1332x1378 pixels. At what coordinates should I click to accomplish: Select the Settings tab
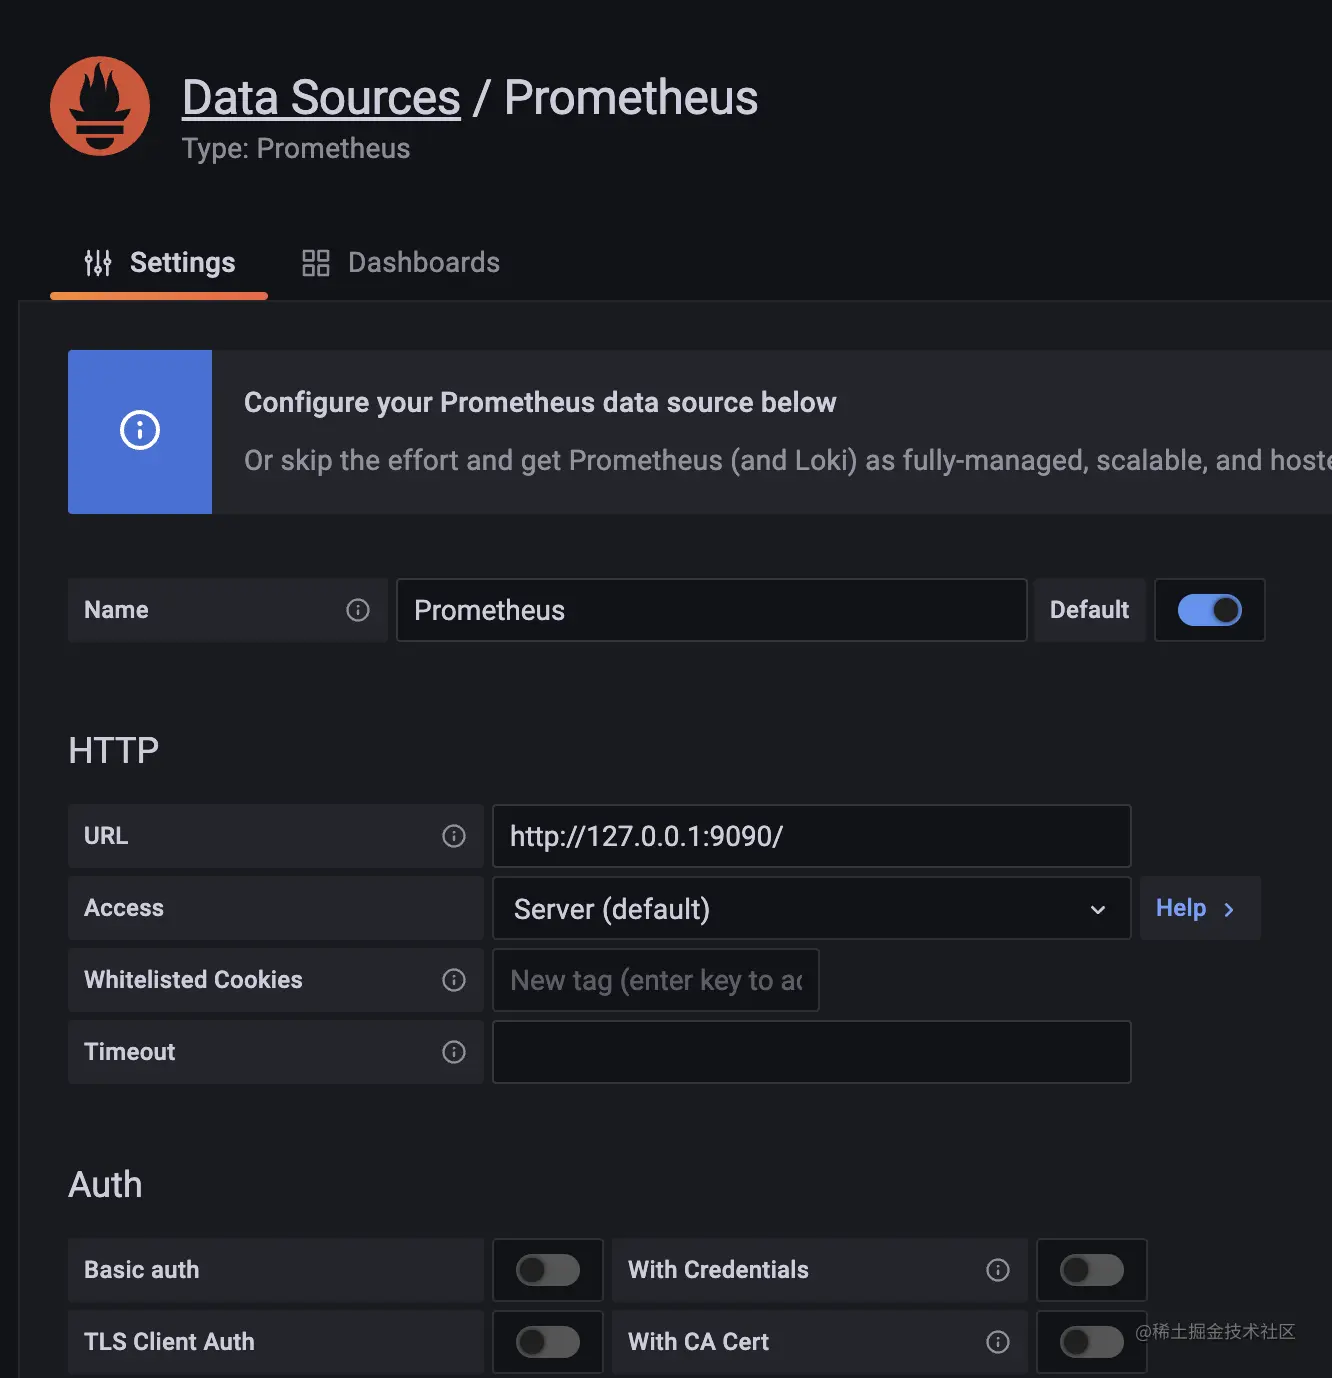click(x=160, y=263)
